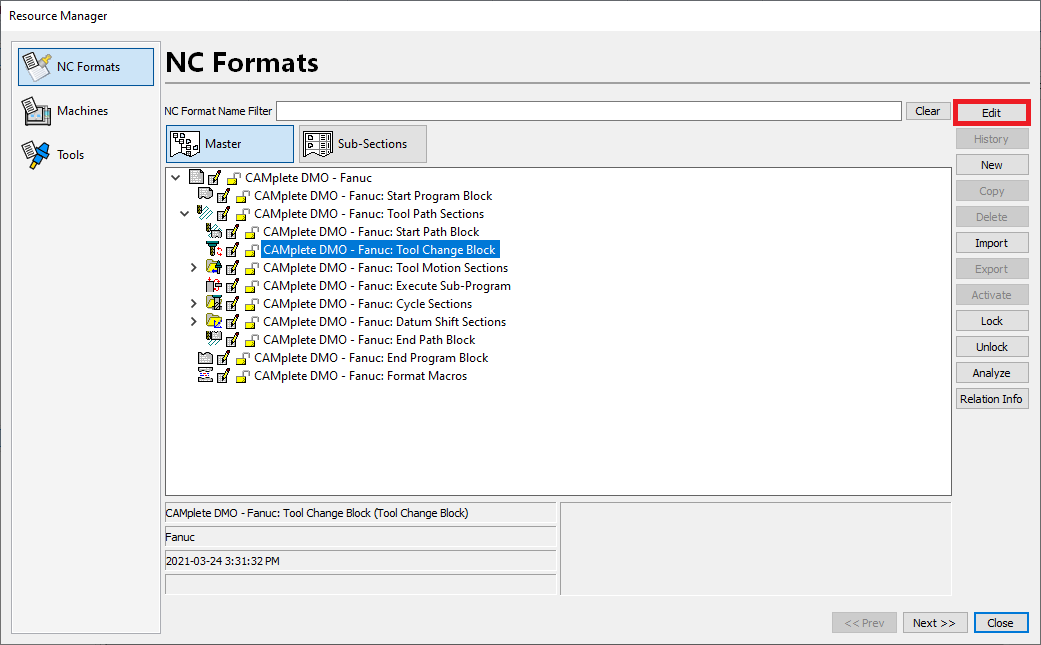
Task: Click inside the NC Format Name Filter field
Action: click(x=590, y=111)
